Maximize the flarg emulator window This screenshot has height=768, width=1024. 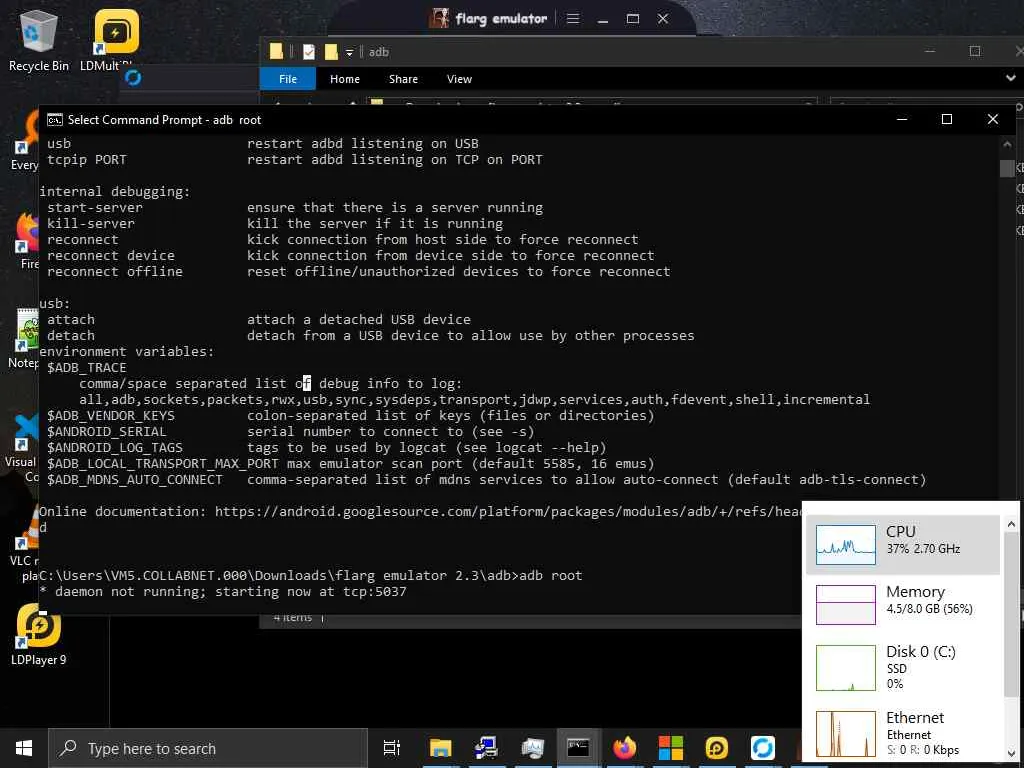[633, 19]
